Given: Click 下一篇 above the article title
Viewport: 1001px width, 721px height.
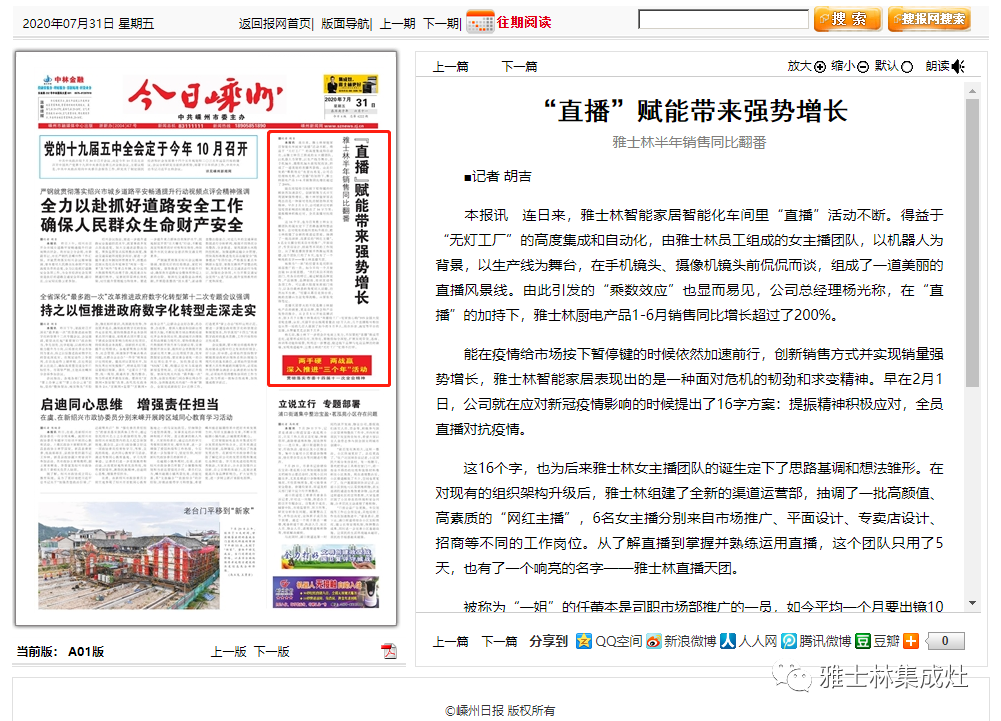Looking at the screenshot, I should click(x=519, y=66).
